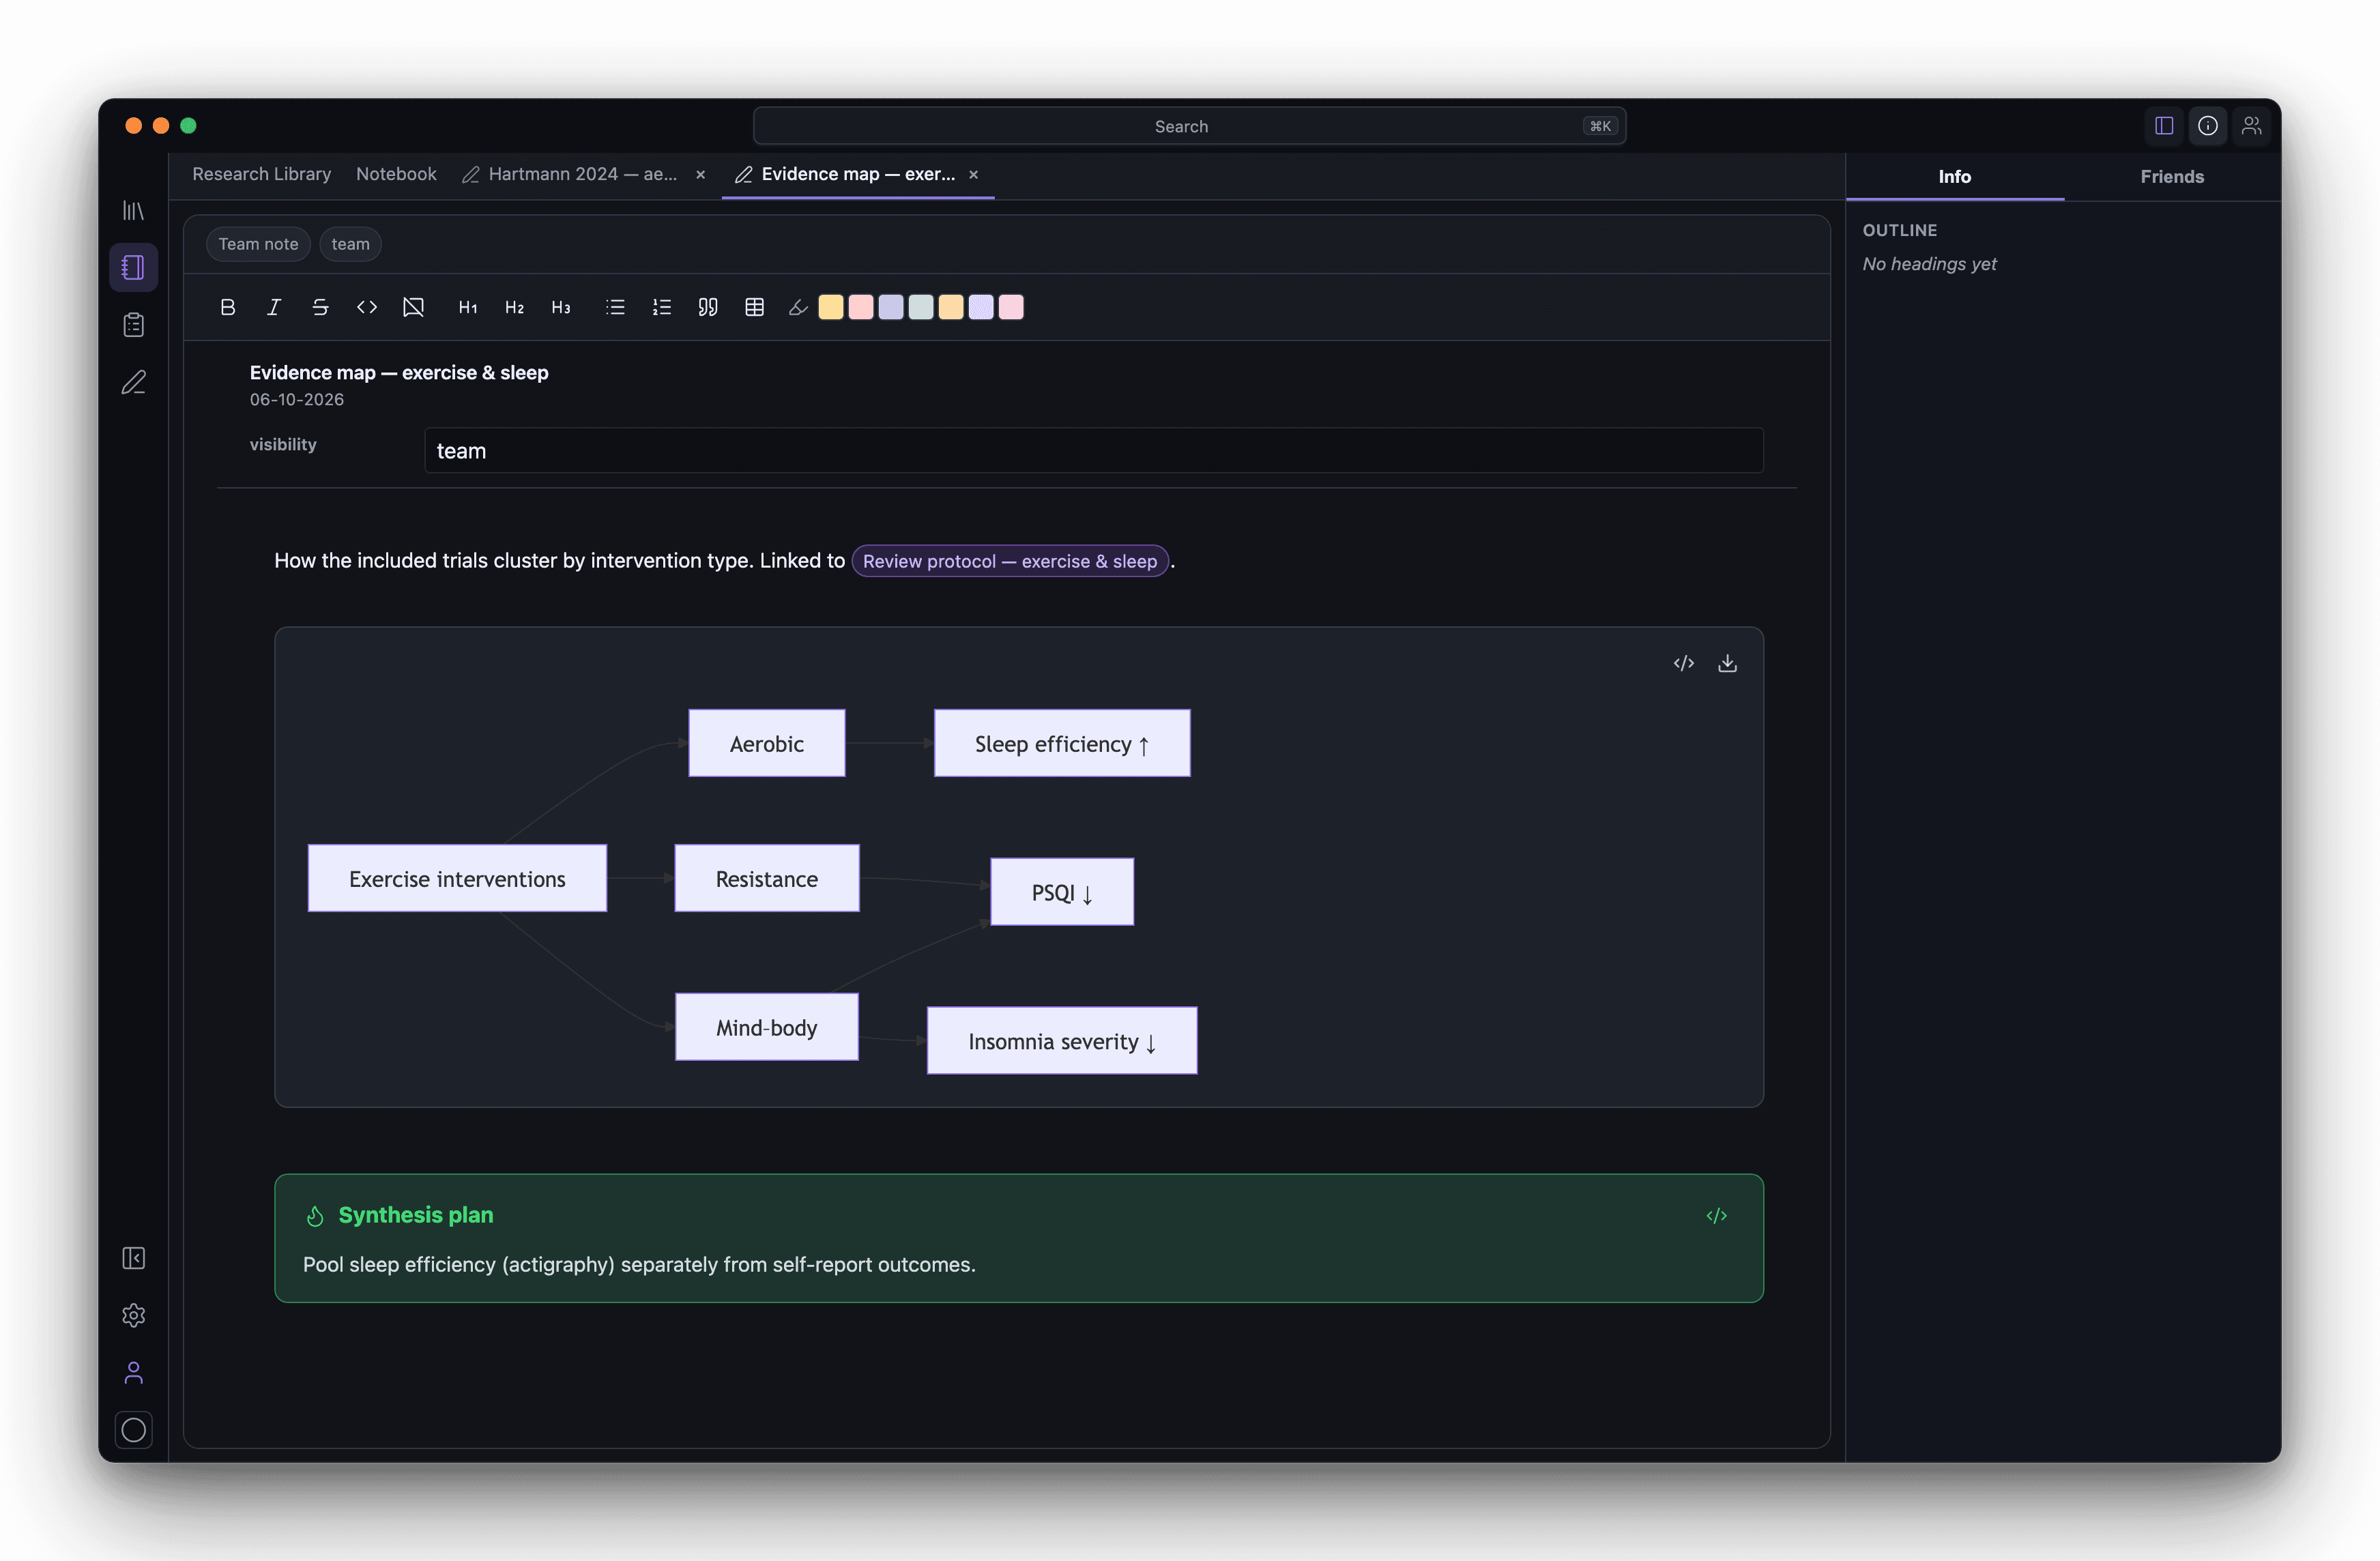Select the highlighter tool
Viewport: 2380px width, 1561px height.
pos(798,307)
